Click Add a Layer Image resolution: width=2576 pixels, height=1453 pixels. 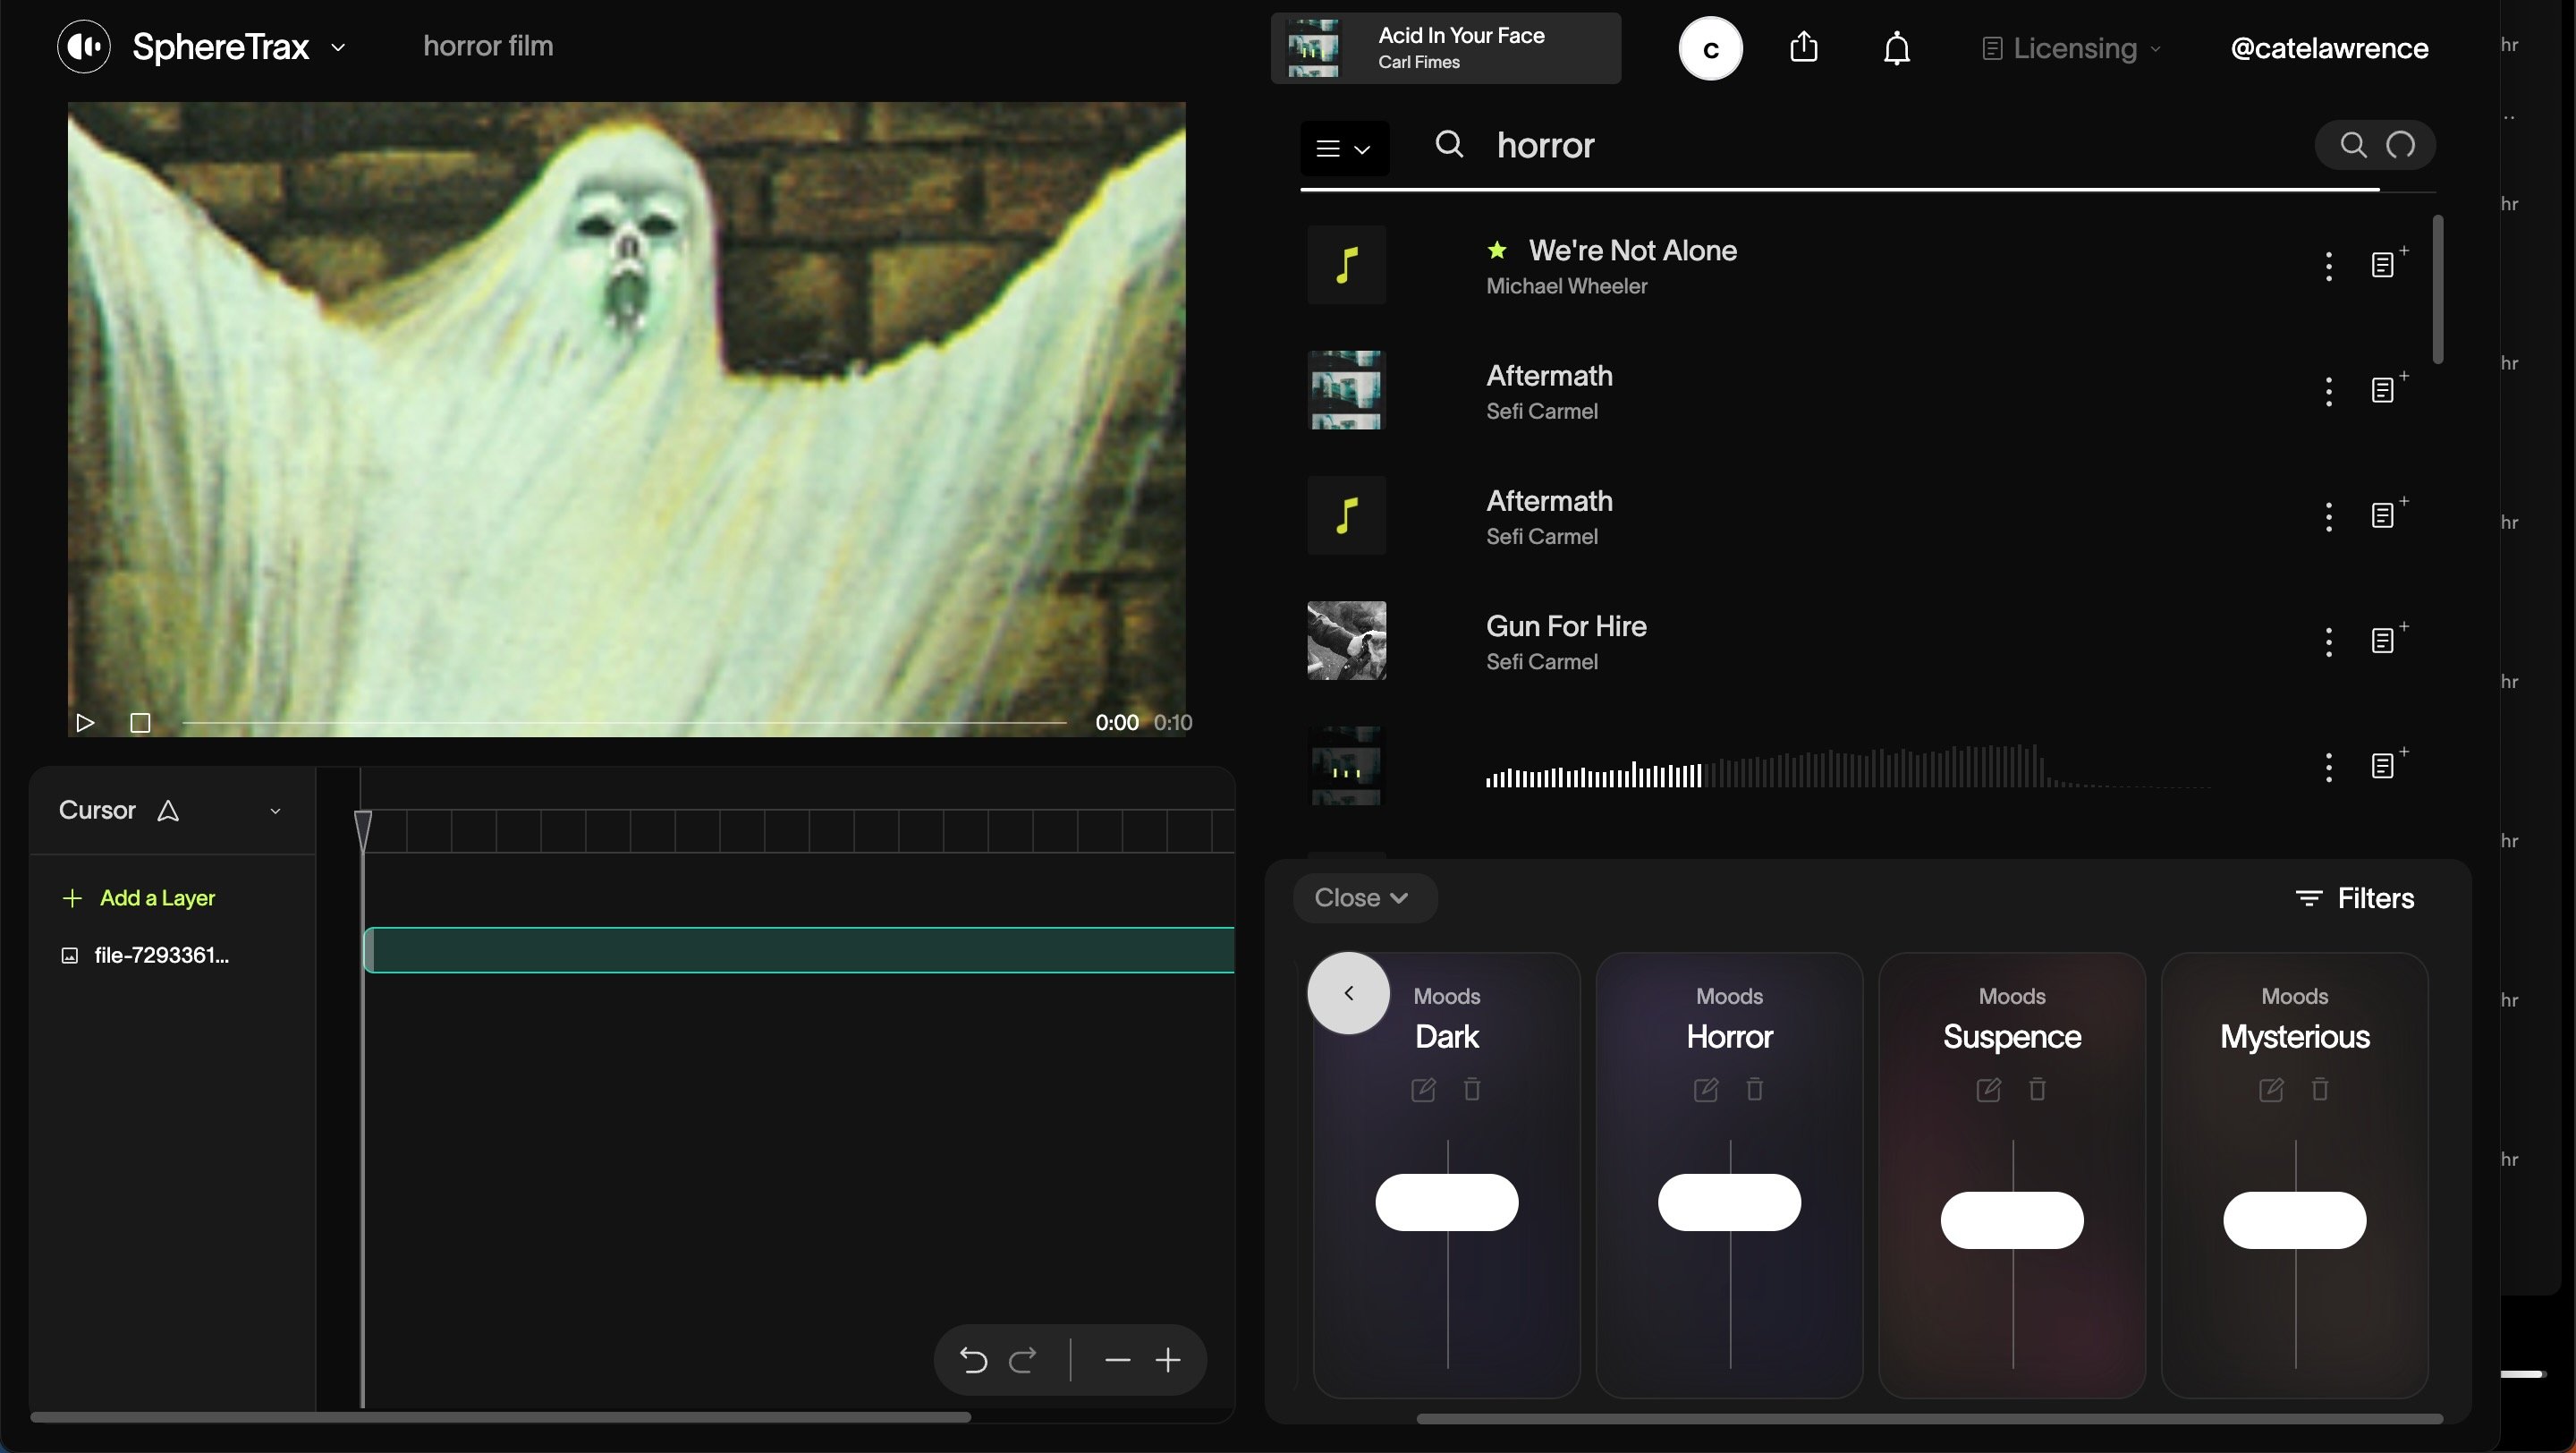139,898
